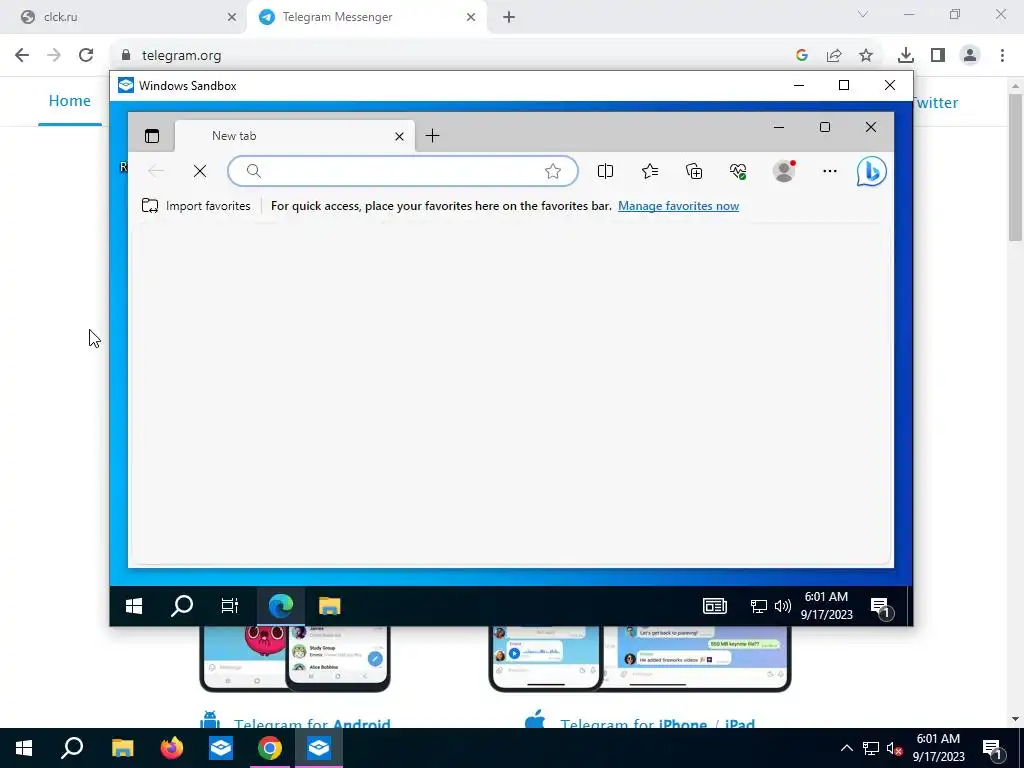Screen dimensions: 1024x768
Task: Open a new tab in Edge
Action: [432, 136]
